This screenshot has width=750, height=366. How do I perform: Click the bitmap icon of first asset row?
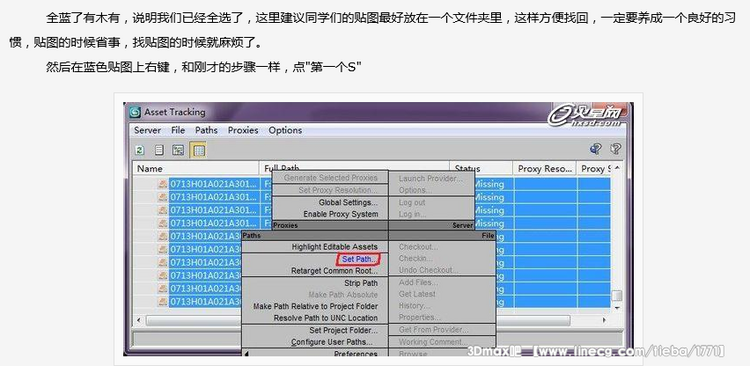click(x=163, y=184)
